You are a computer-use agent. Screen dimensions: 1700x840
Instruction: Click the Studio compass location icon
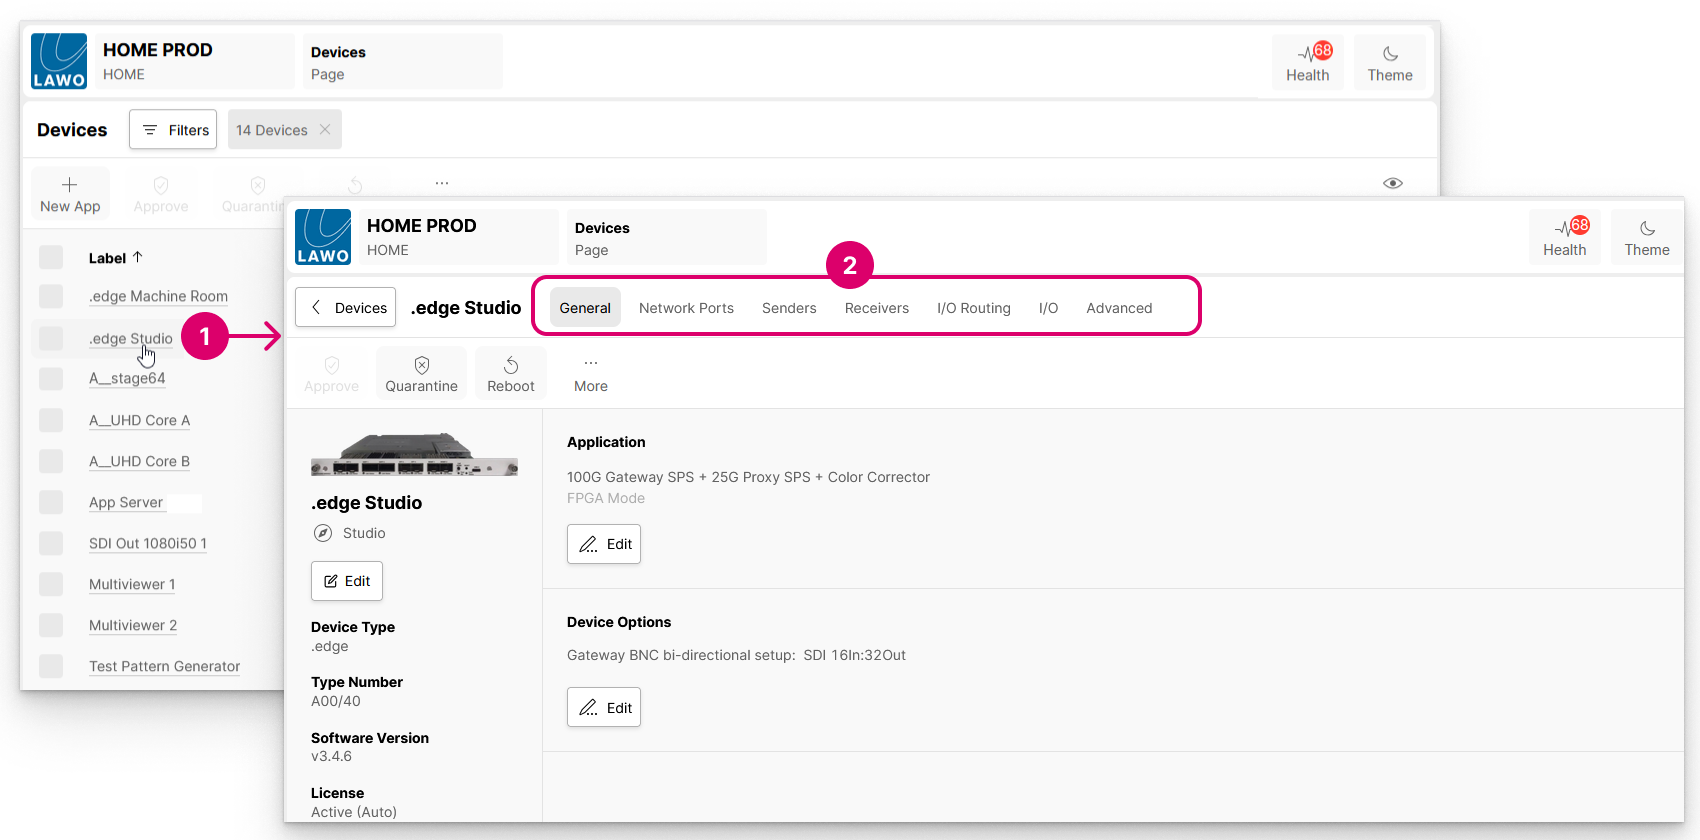pyautogui.click(x=323, y=533)
